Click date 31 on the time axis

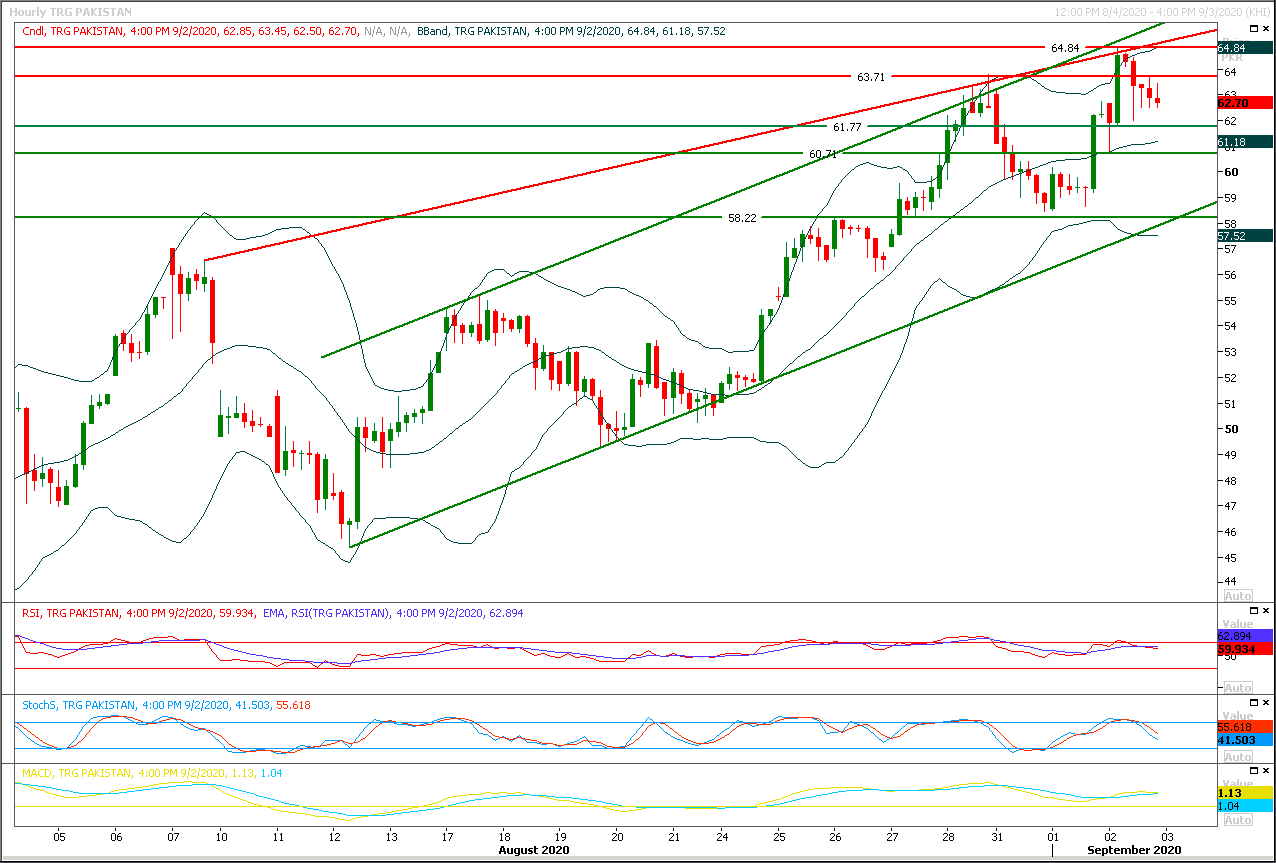coord(997,836)
